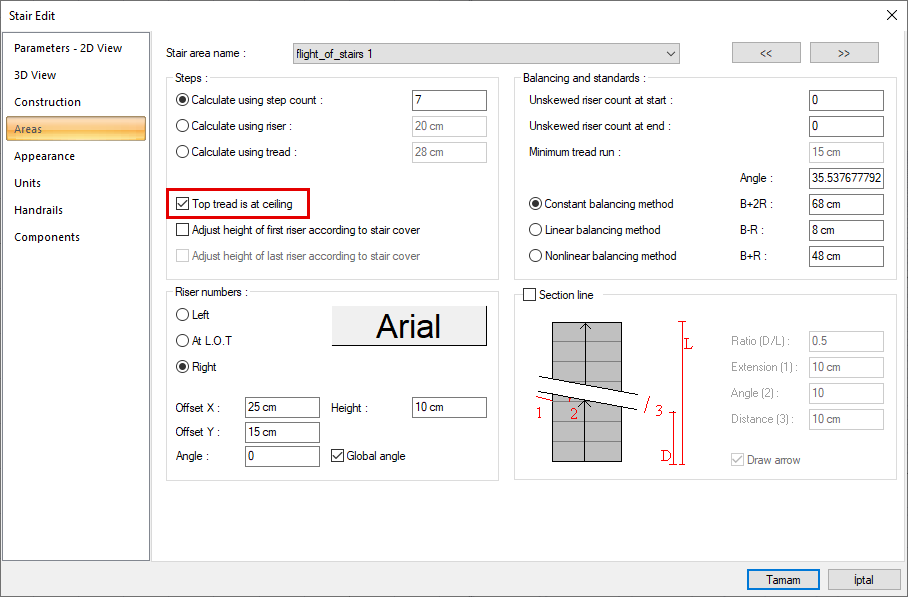Click the Offset X field
The image size is (908, 597).
[282, 407]
